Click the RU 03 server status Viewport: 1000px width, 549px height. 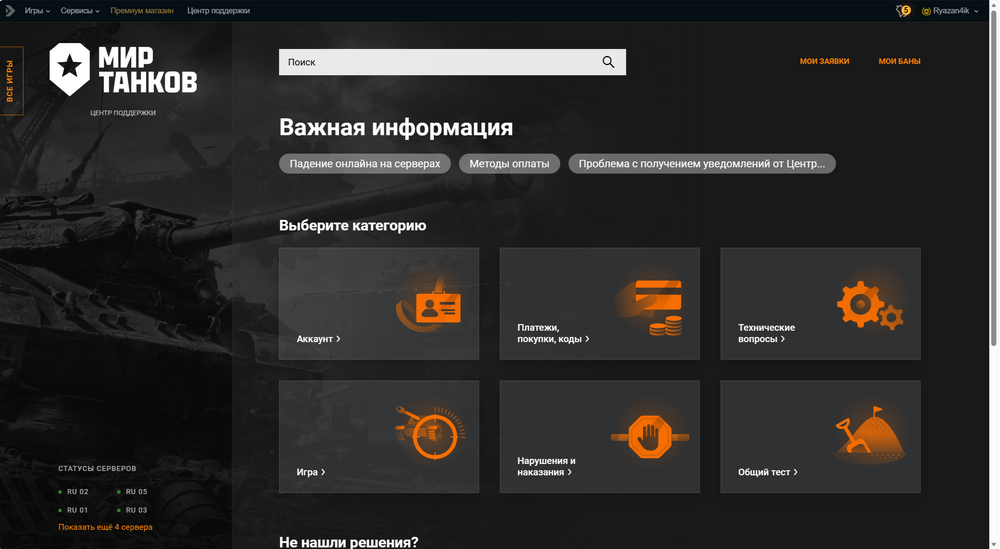pos(132,510)
